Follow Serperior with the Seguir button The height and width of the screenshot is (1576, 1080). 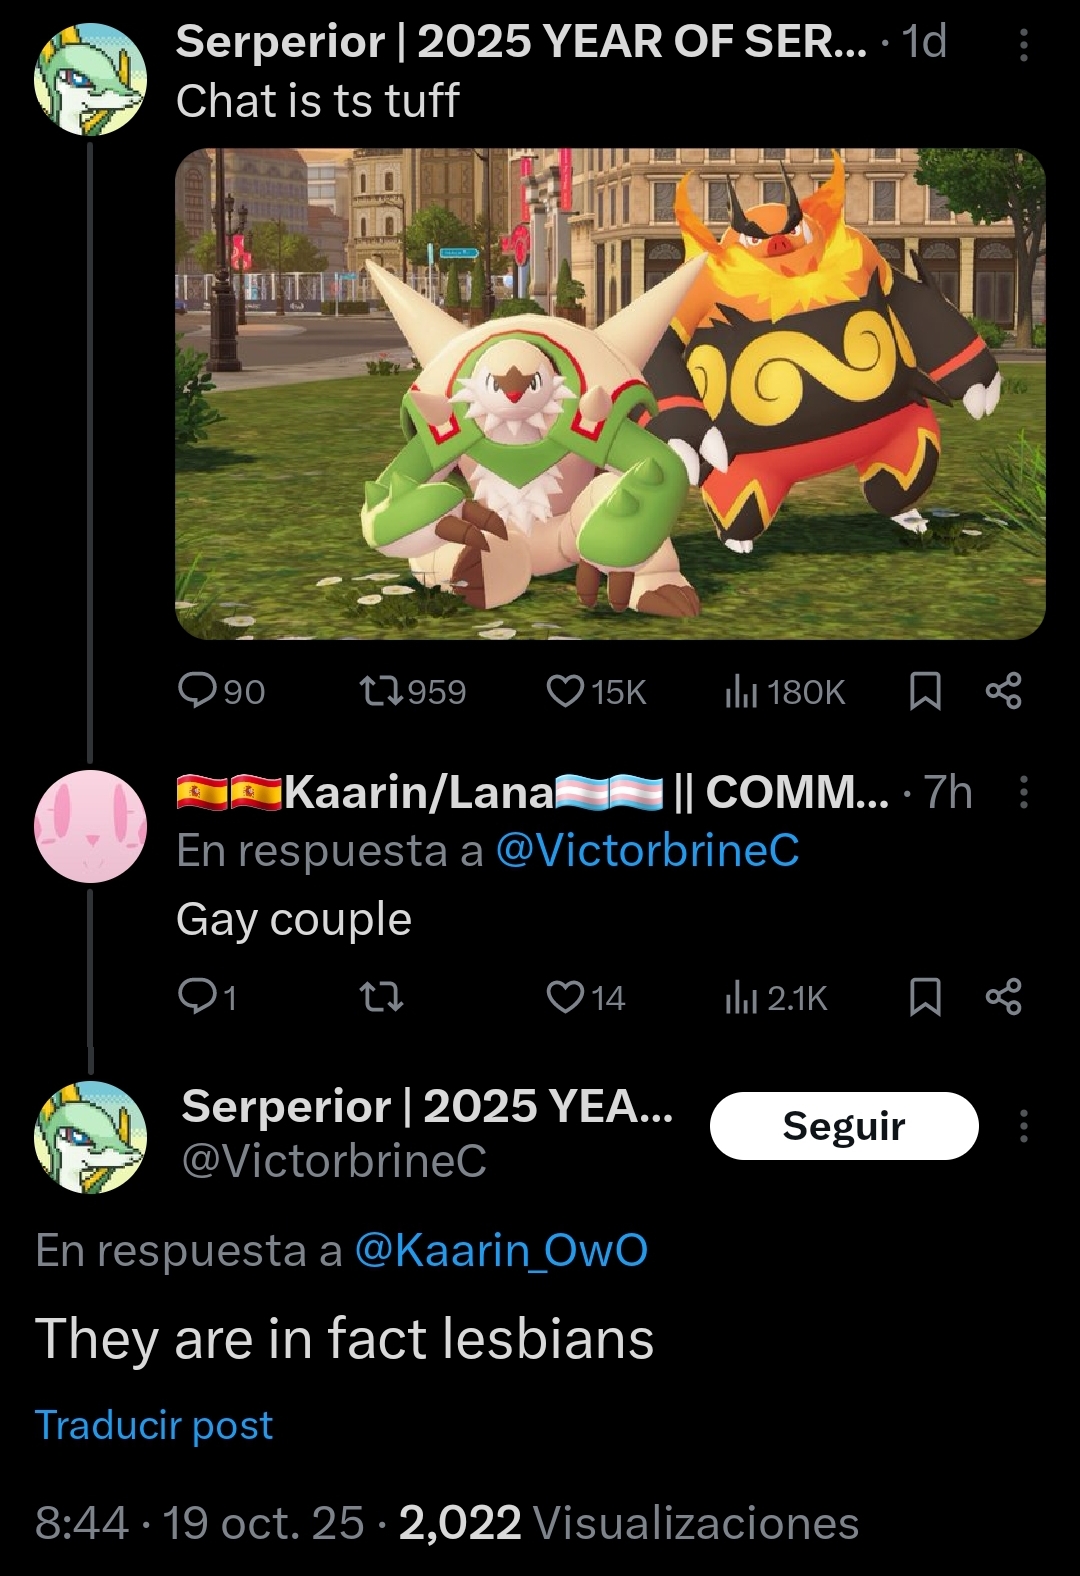(x=844, y=1126)
